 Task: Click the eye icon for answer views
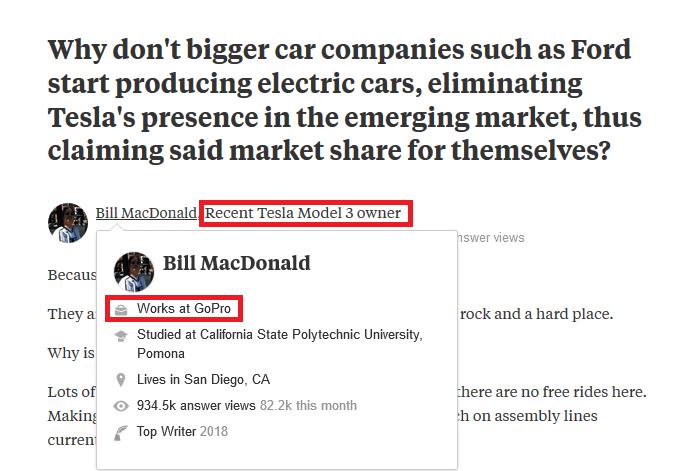pos(121,406)
